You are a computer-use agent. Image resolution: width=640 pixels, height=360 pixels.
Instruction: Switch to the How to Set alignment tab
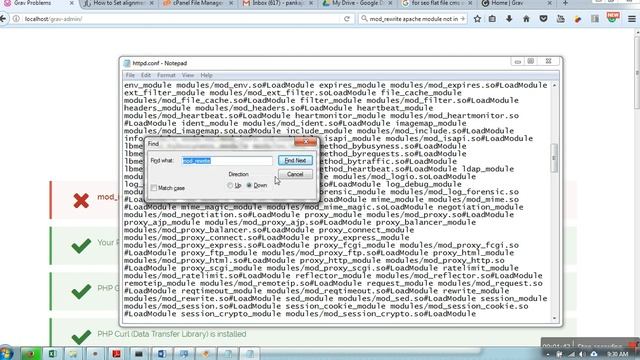pos(118,3)
